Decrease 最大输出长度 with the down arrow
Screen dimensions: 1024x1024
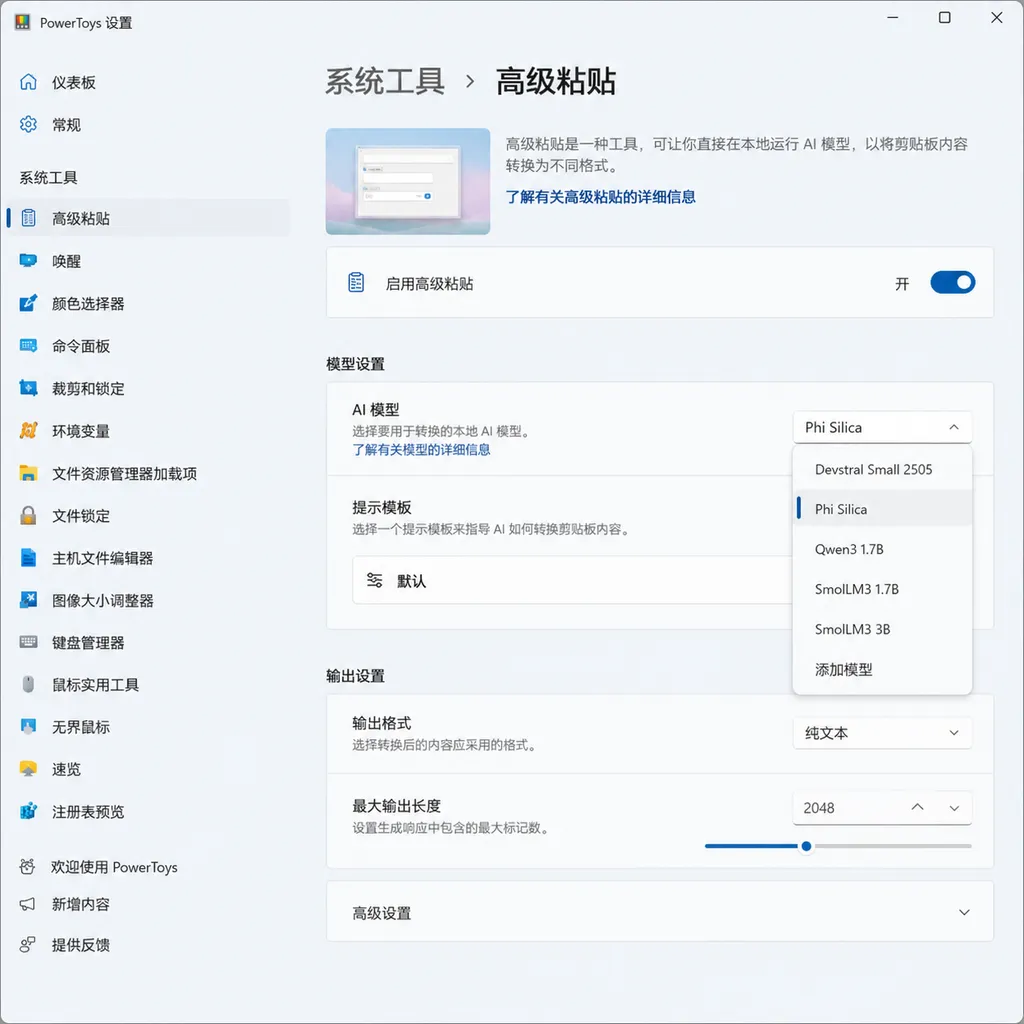(954, 807)
